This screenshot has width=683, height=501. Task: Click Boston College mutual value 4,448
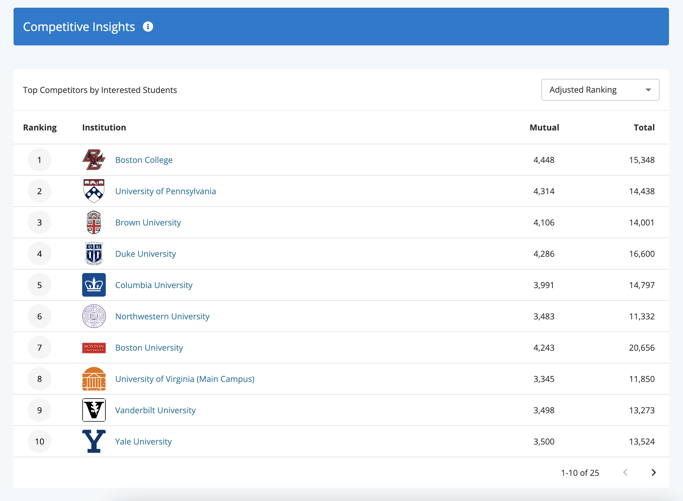(x=544, y=160)
